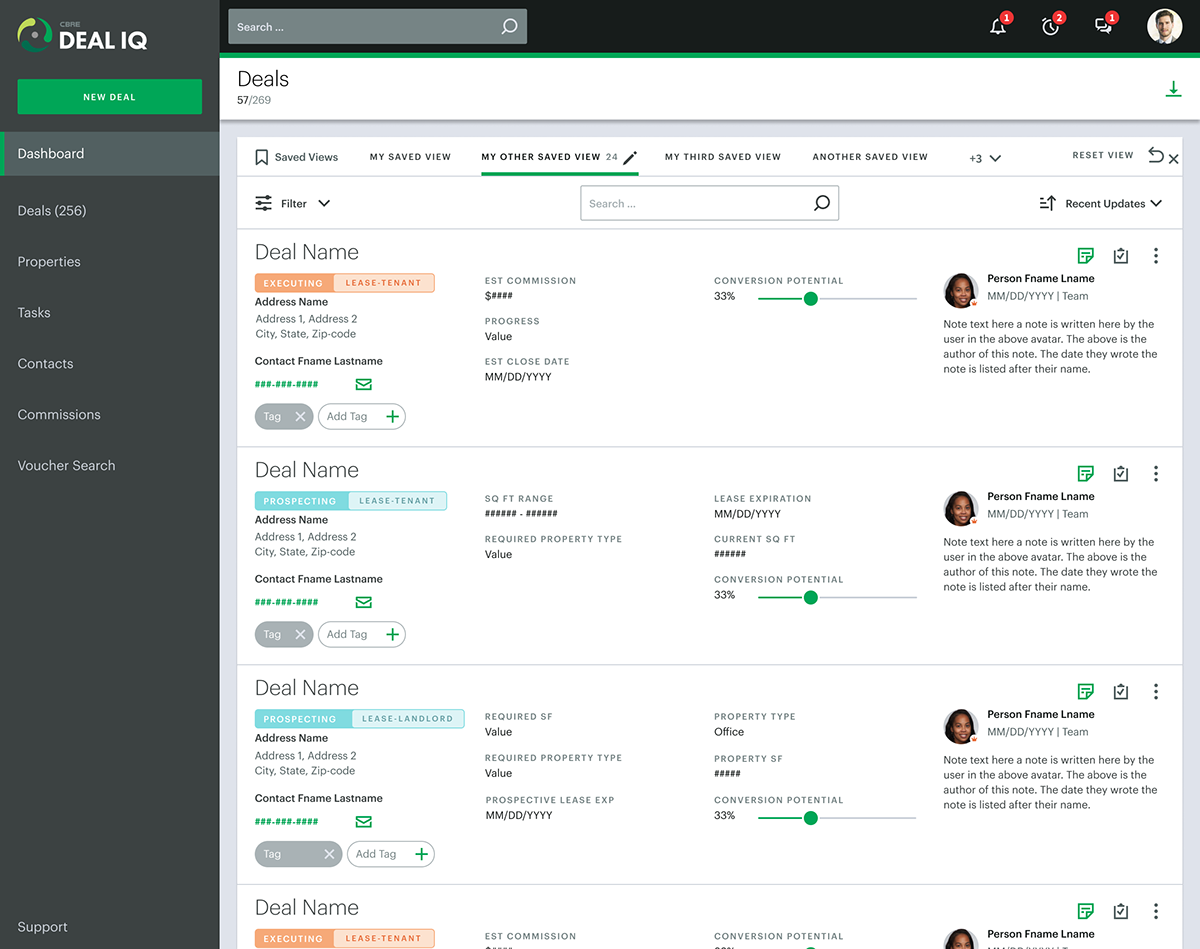
Task: Click the undo arrow beside Reset View
Action: coord(1156,155)
